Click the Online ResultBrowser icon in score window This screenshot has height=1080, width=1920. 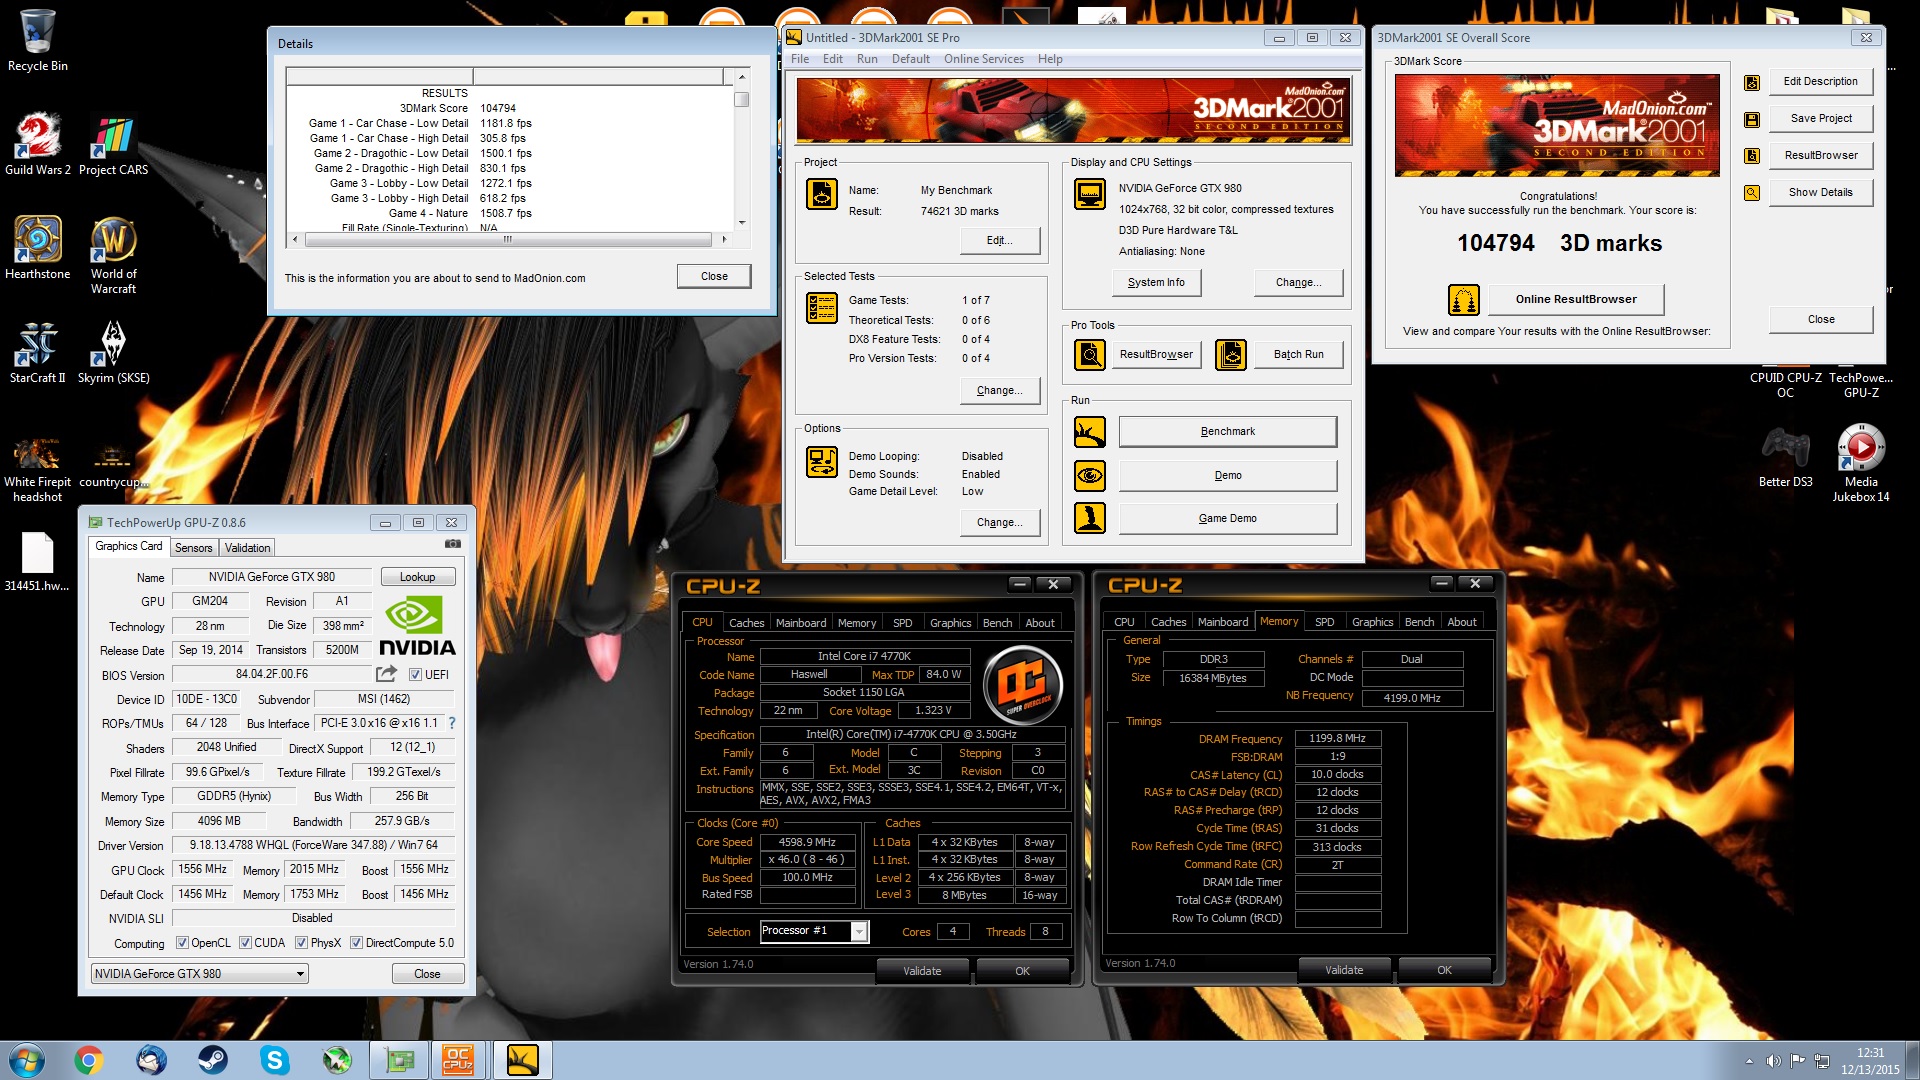coord(1464,299)
